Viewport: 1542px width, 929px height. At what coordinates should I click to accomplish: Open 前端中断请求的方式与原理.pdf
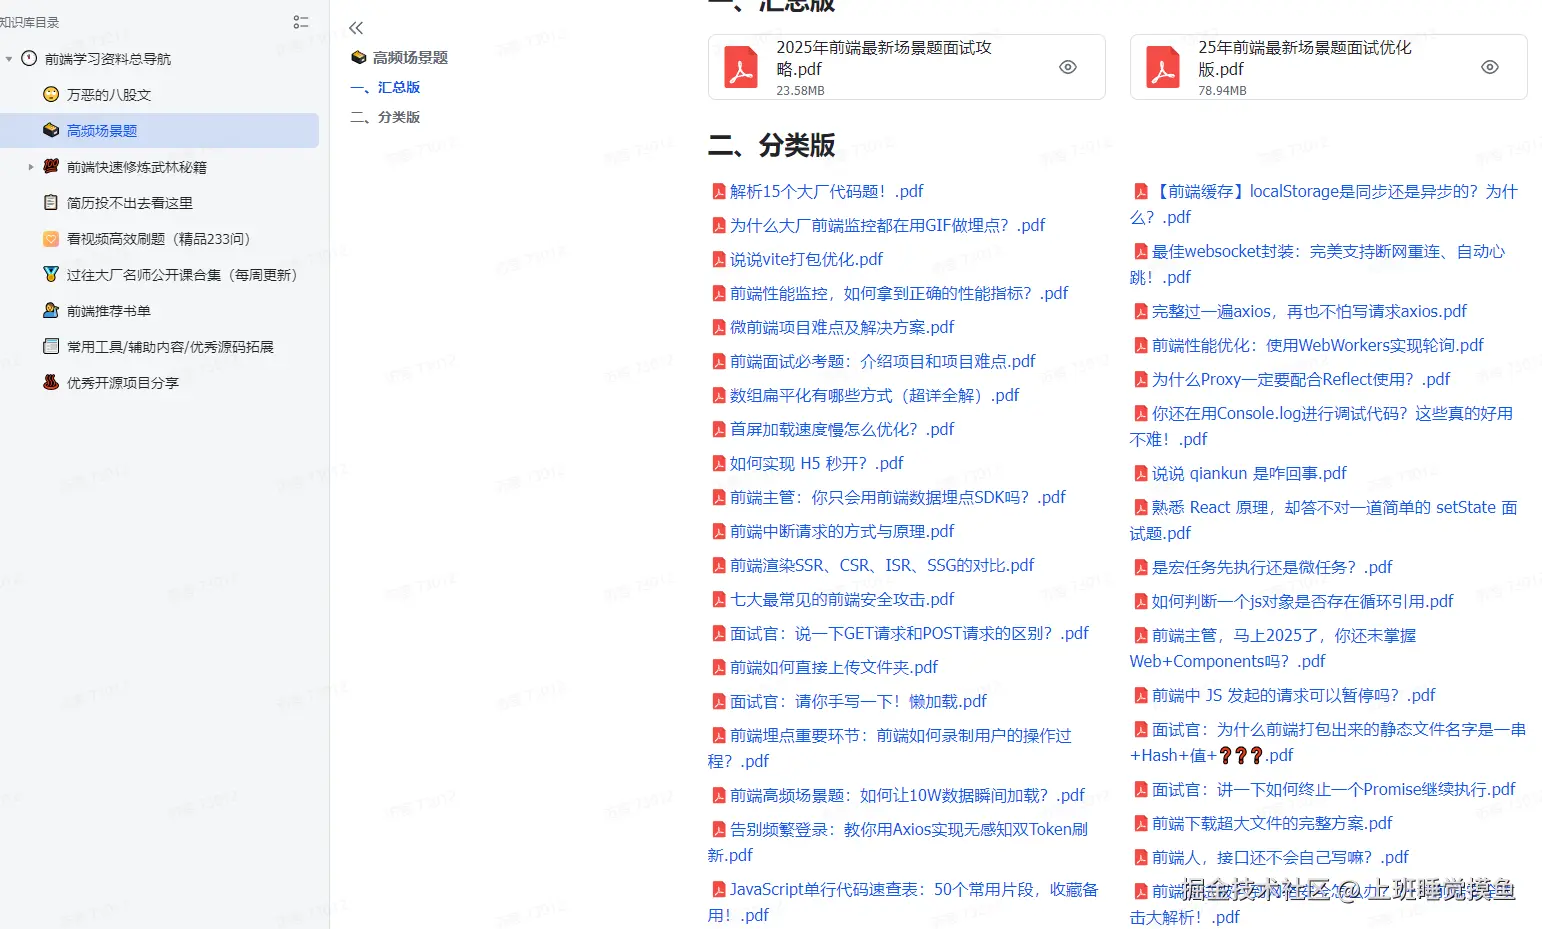842,531
